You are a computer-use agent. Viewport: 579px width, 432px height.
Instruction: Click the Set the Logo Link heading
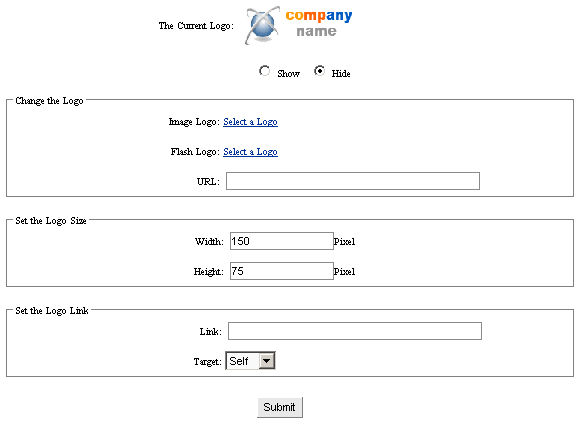click(52, 311)
